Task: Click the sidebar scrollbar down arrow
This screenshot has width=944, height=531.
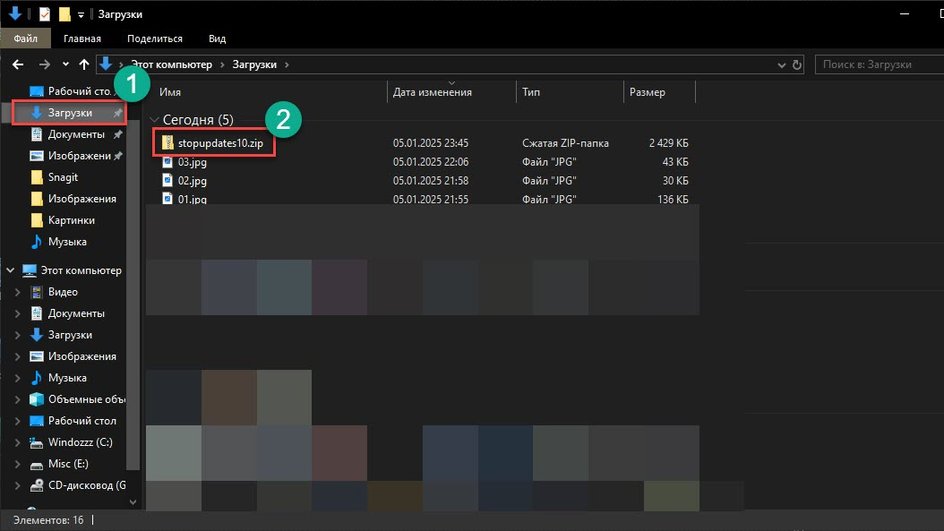Action: [133, 502]
